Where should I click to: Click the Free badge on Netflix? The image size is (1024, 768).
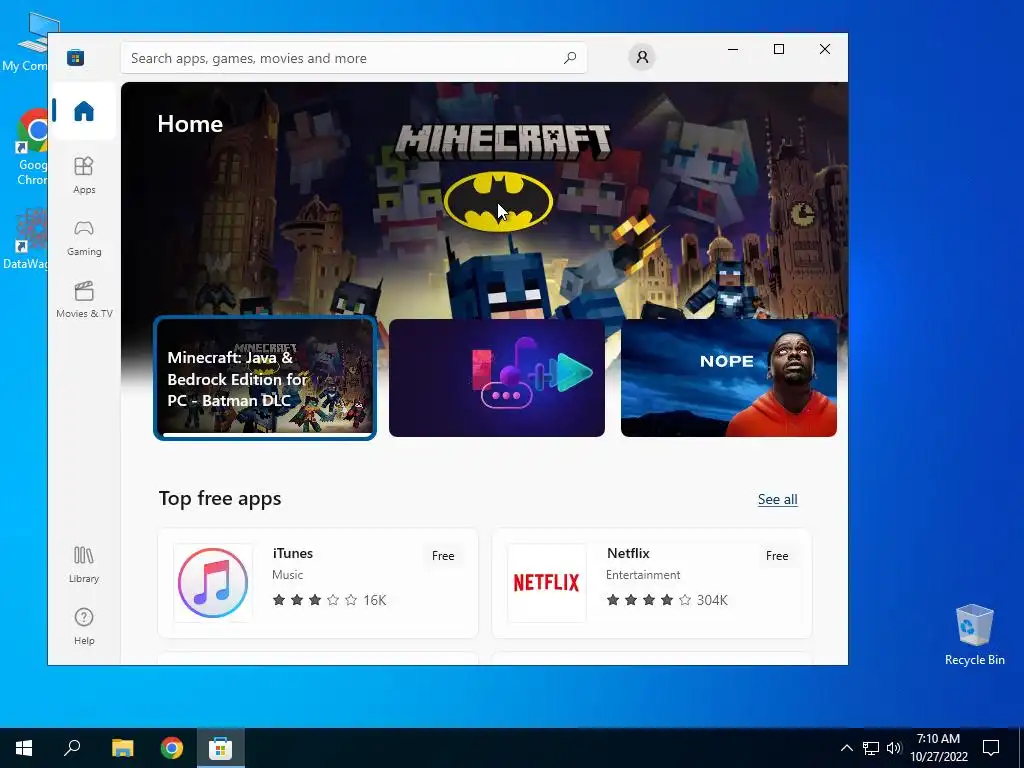(776, 556)
